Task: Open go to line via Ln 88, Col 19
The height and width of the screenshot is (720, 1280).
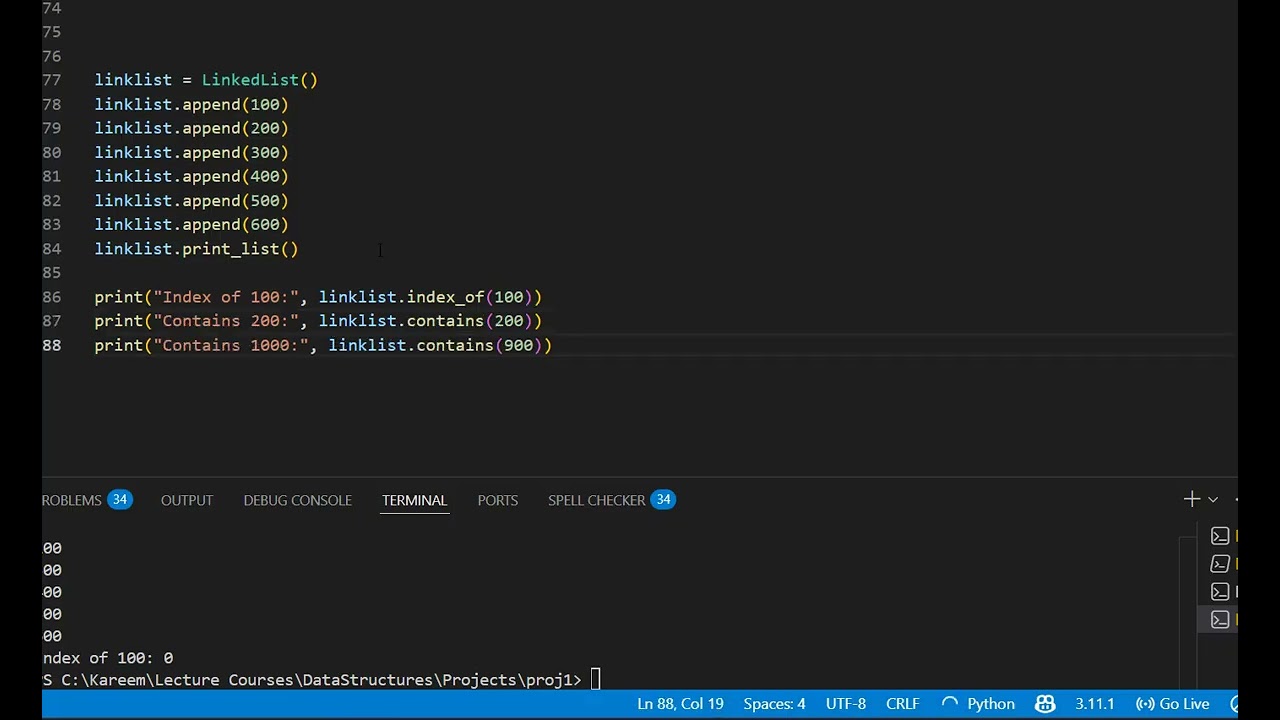Action: pyautogui.click(x=680, y=704)
